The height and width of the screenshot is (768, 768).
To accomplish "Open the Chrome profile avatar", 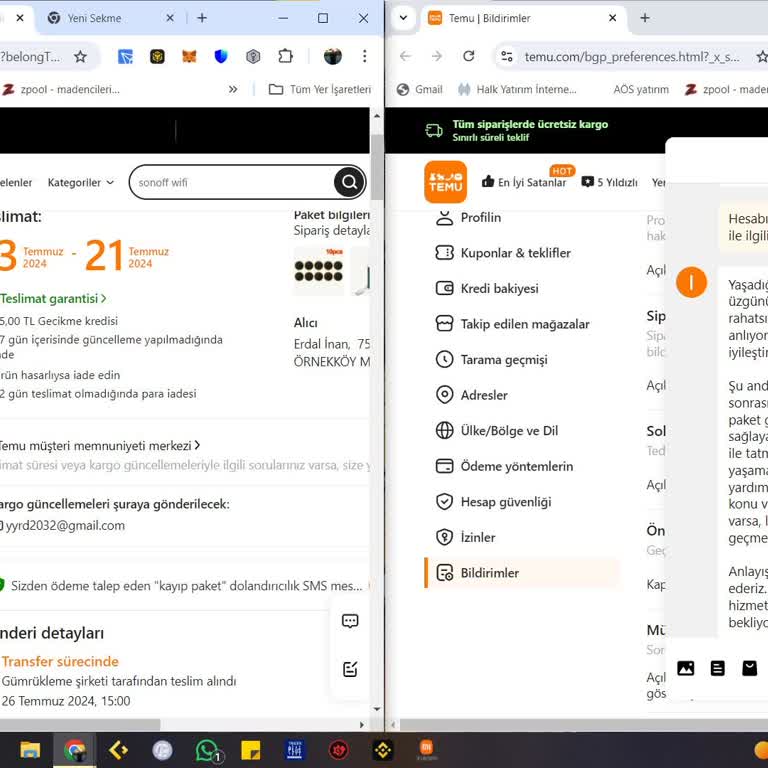I will click(x=333, y=57).
